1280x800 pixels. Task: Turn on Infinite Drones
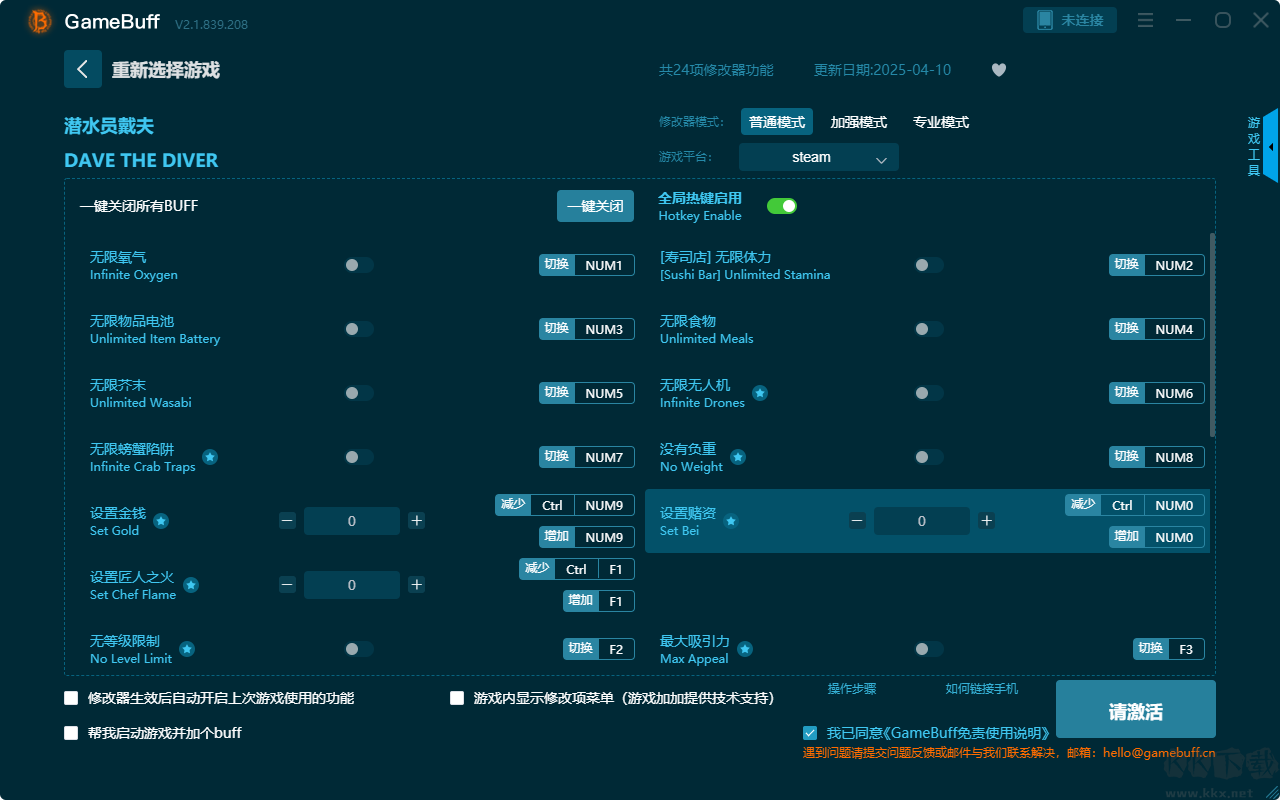(929, 393)
